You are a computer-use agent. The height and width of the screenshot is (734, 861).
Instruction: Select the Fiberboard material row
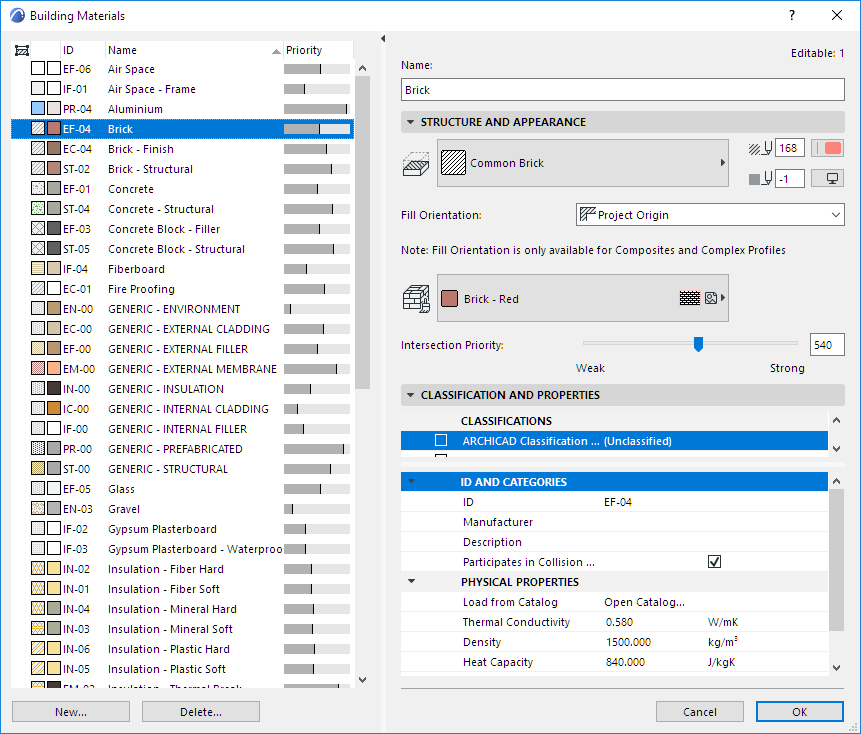(x=182, y=268)
